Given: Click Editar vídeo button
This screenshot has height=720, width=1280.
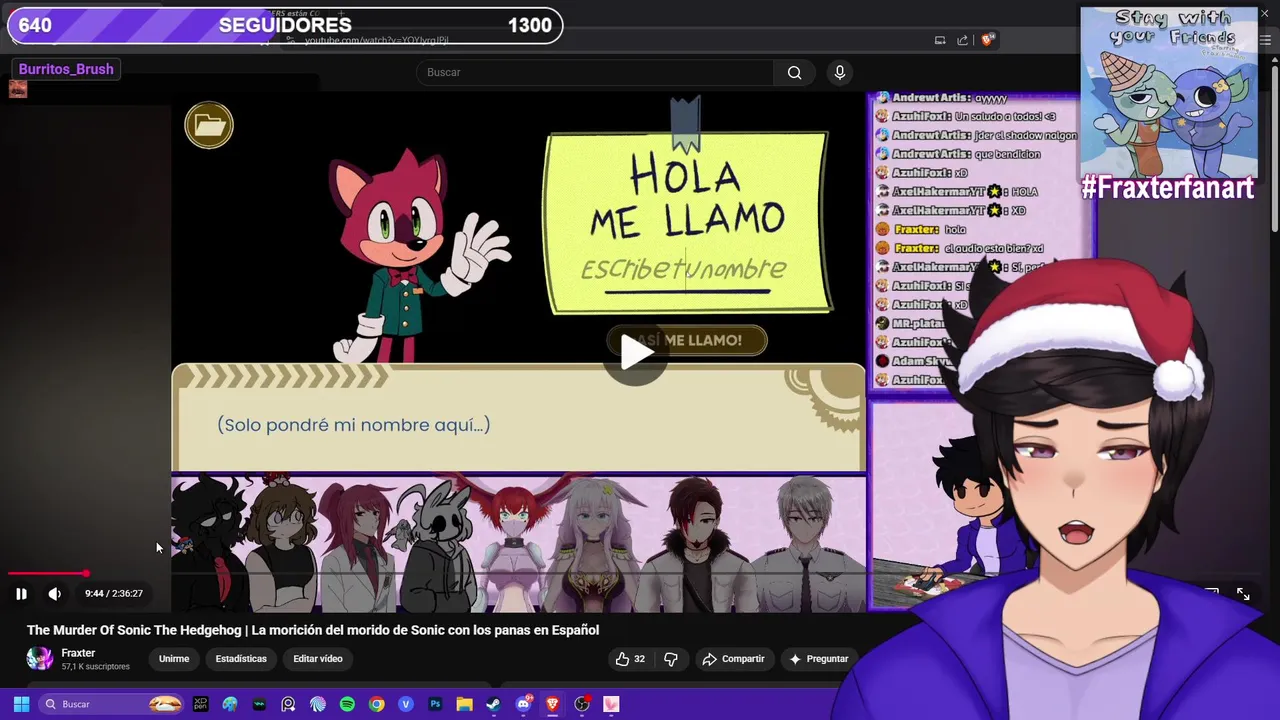Looking at the screenshot, I should coord(318,659).
